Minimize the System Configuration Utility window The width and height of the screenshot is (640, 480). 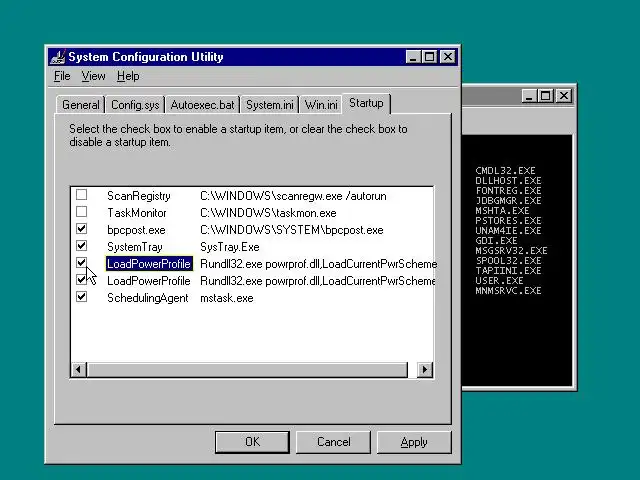point(413,57)
